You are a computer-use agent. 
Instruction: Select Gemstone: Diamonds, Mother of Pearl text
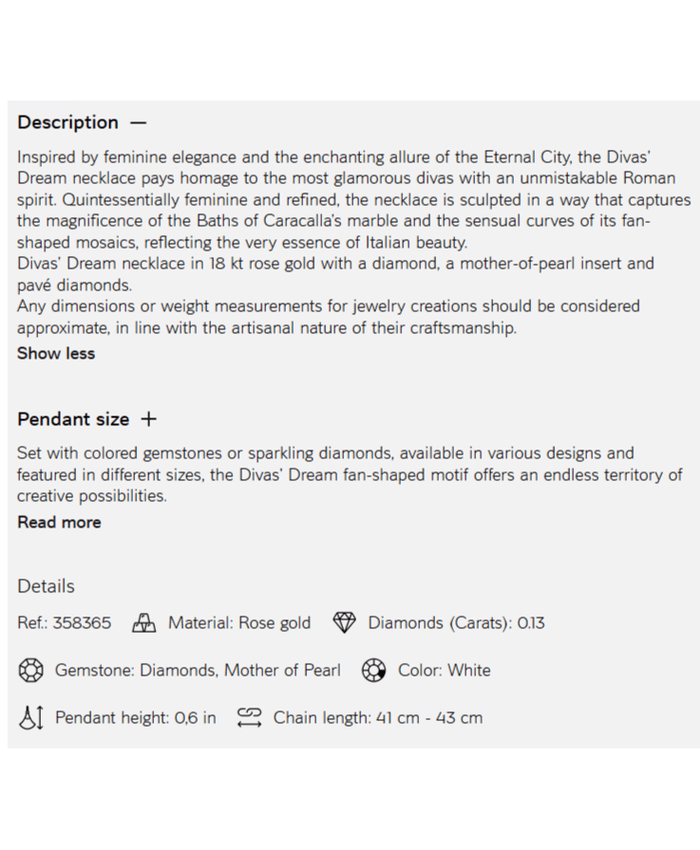(197, 670)
